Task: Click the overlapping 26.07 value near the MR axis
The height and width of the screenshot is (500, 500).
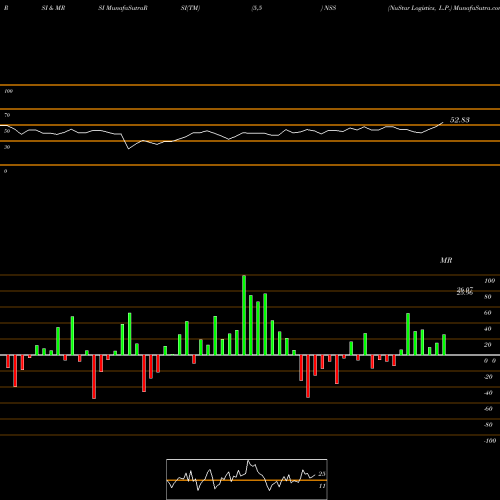Action: (x=465, y=291)
